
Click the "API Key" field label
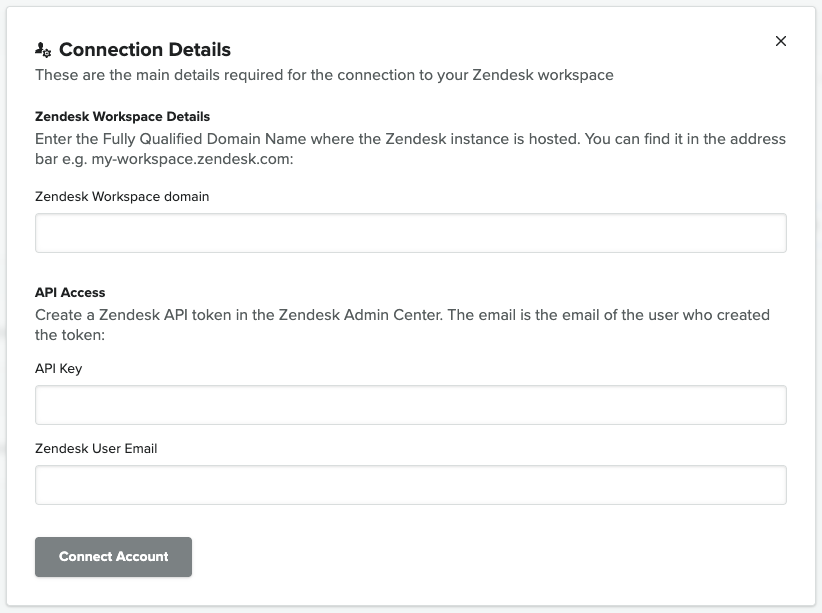click(59, 369)
